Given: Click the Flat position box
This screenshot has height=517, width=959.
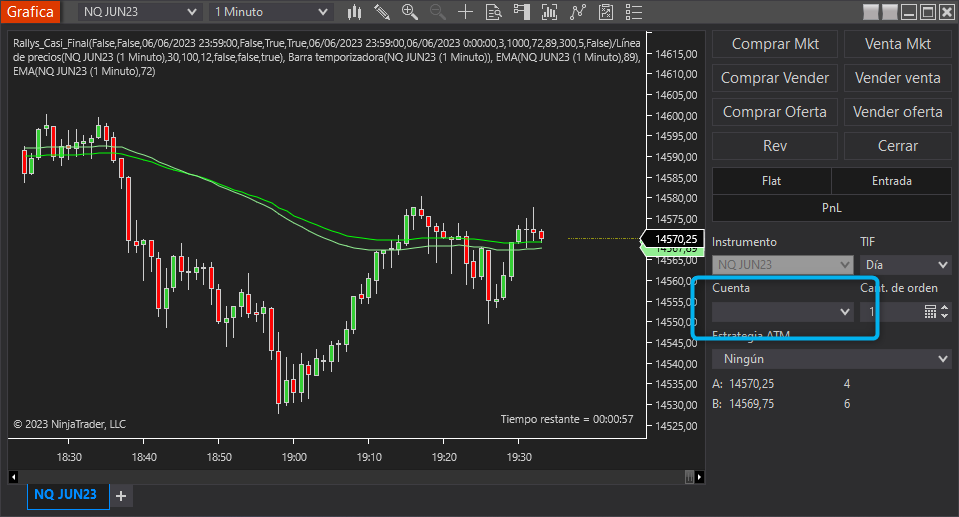Looking at the screenshot, I should click(x=771, y=181).
